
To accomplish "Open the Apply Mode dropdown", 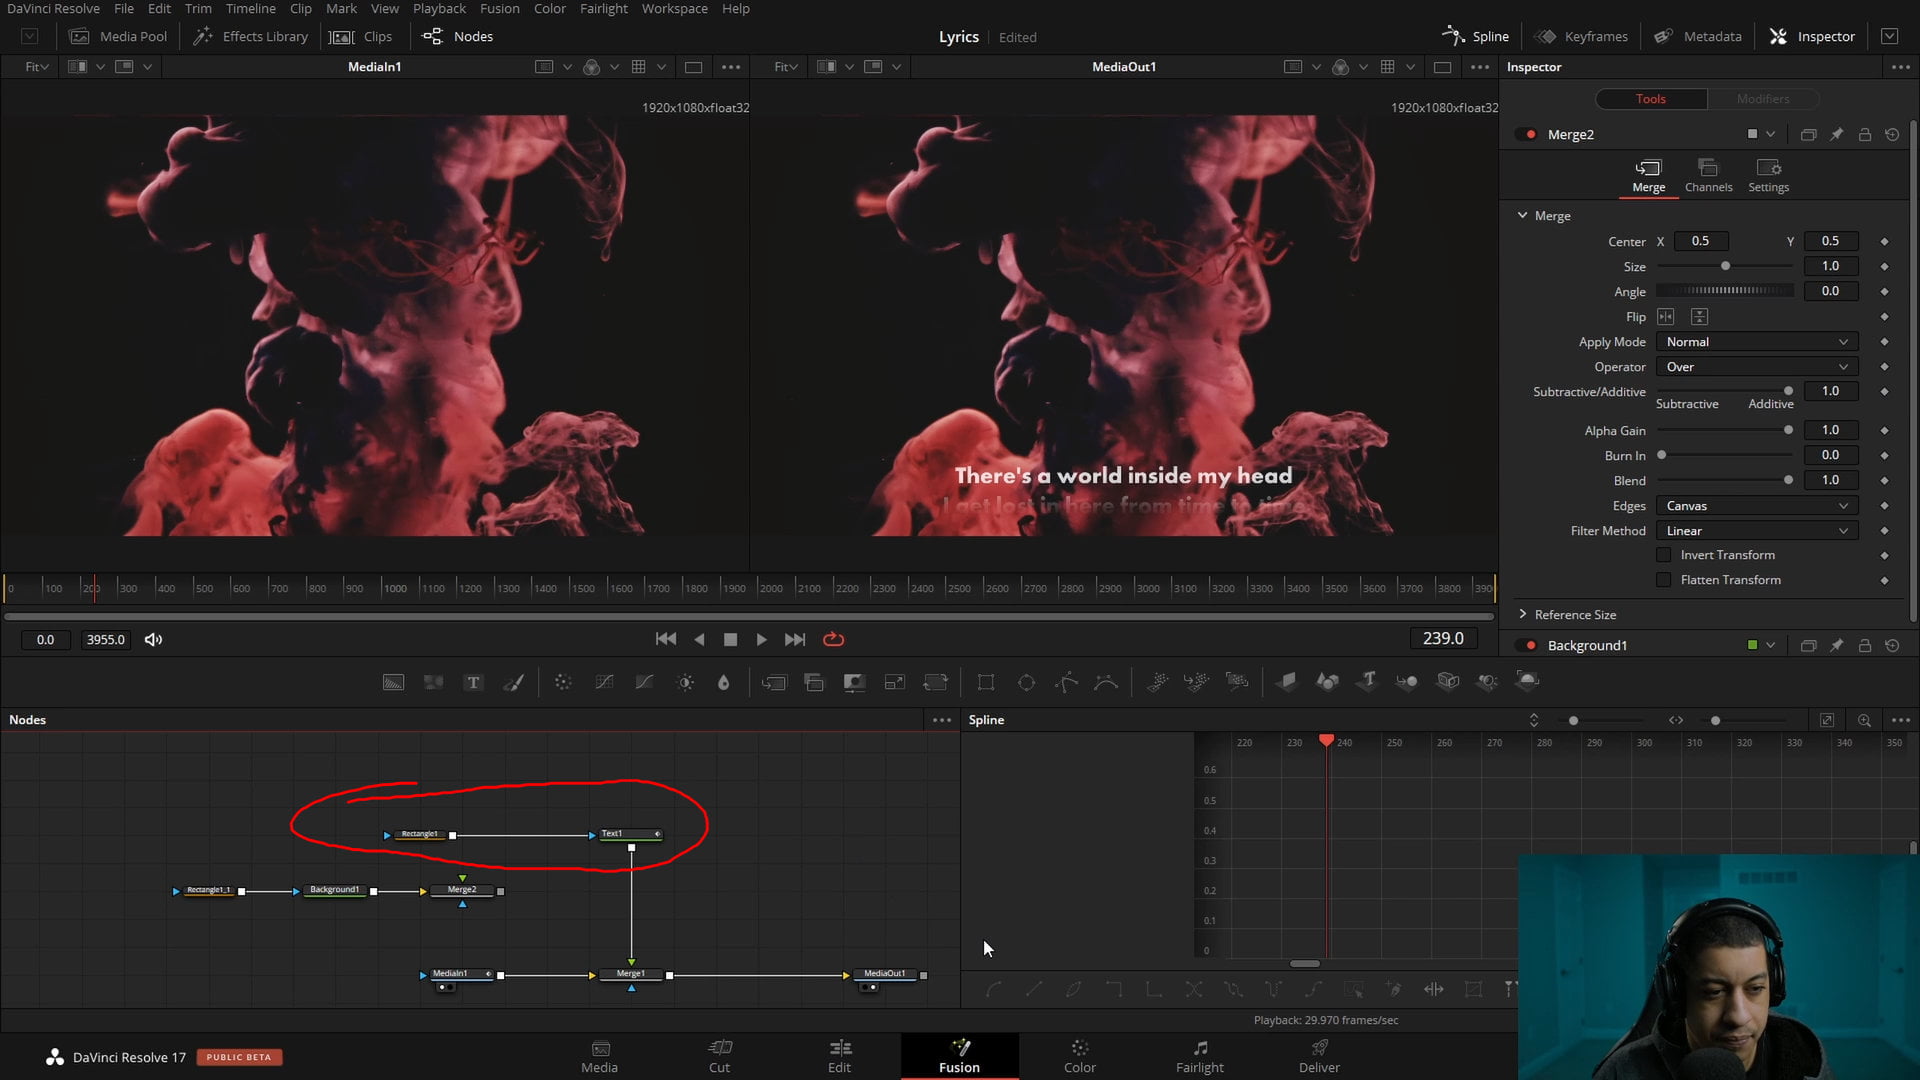I will [x=1756, y=341].
